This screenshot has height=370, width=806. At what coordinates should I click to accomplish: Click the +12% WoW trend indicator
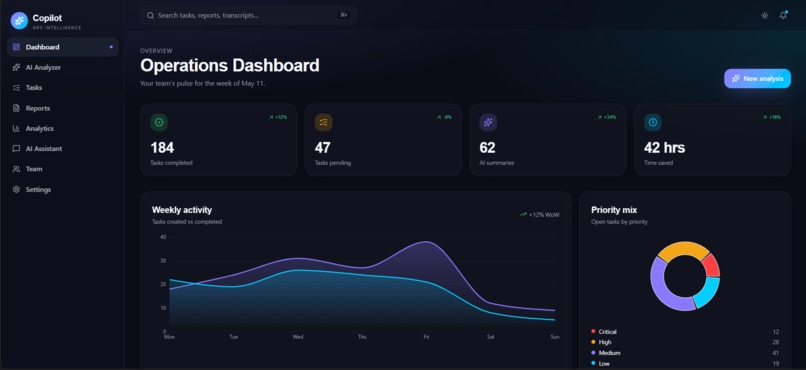pos(540,214)
